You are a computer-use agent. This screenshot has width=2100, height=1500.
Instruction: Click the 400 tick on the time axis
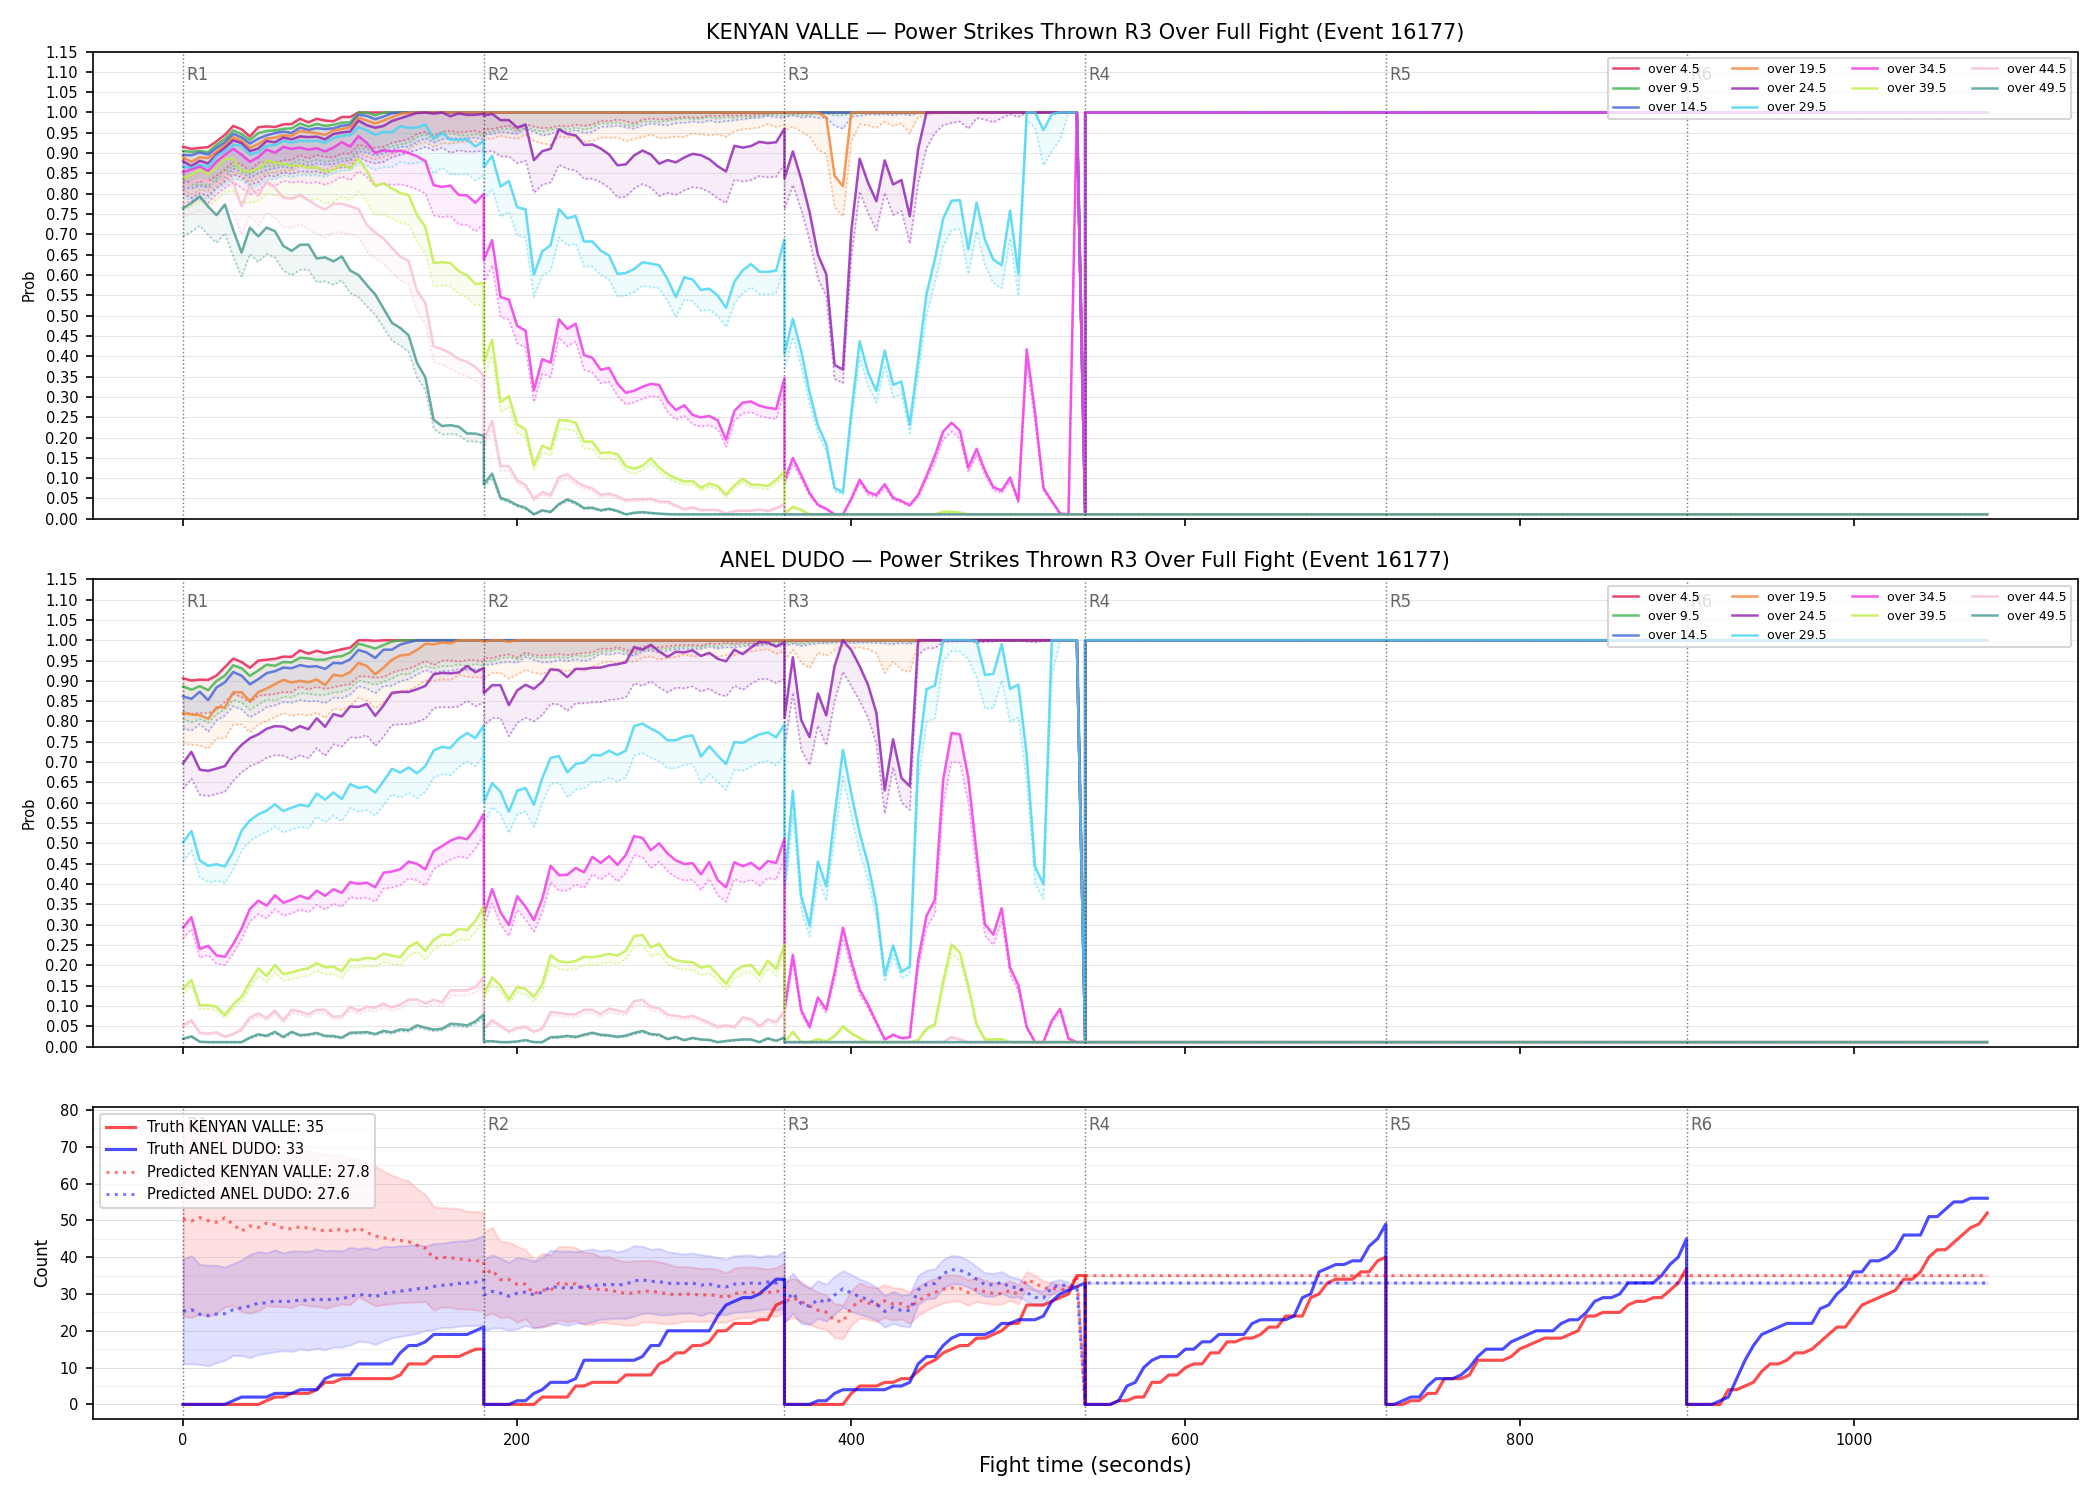[851, 1440]
